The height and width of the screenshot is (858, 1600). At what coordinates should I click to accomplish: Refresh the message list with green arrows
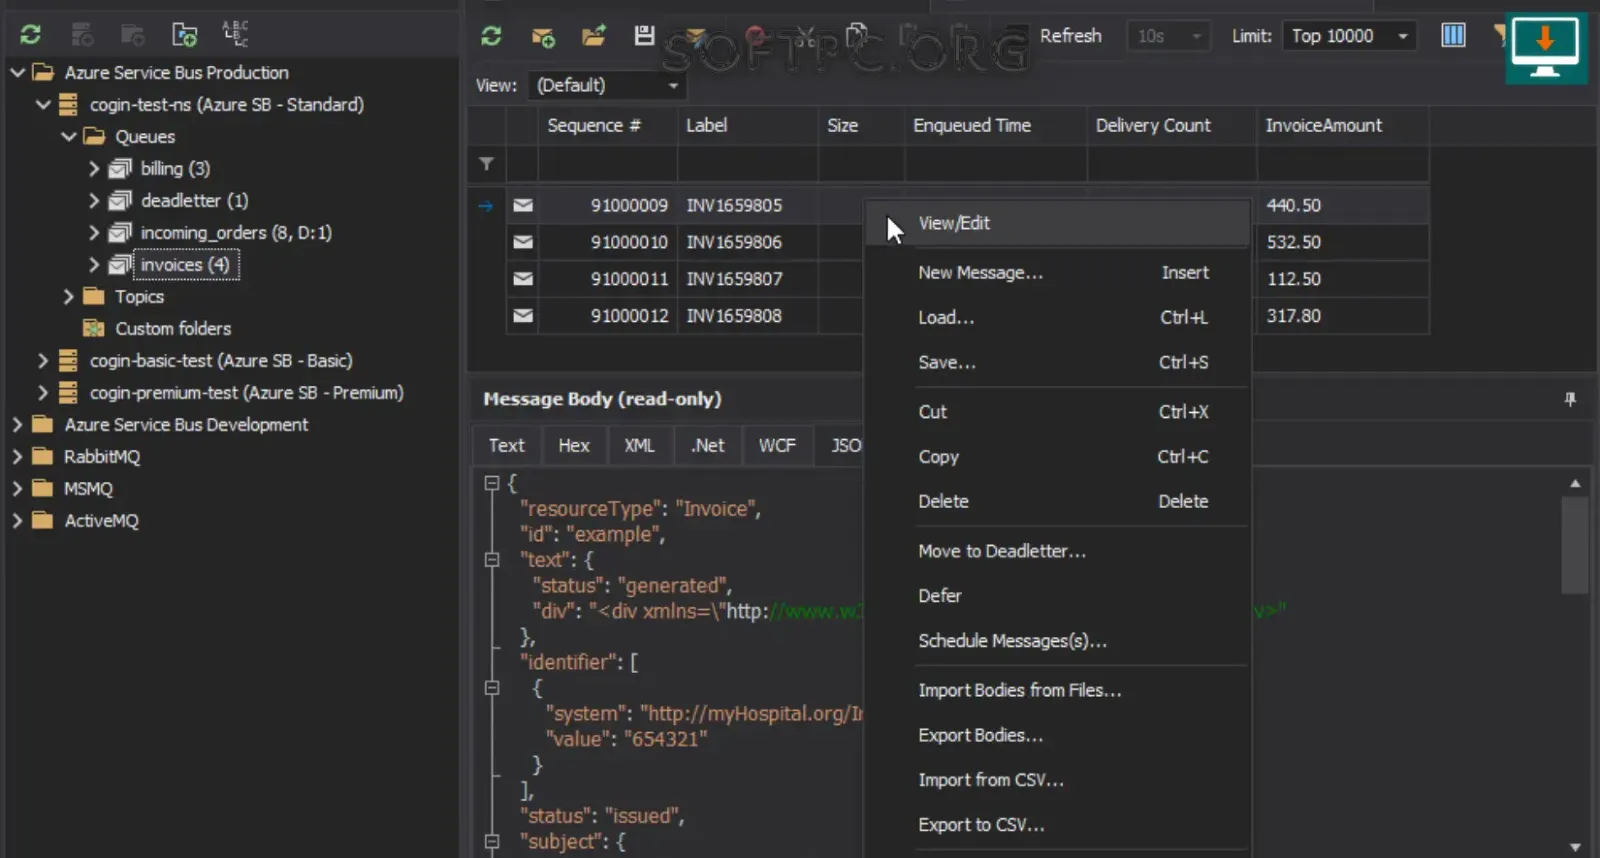pos(491,36)
